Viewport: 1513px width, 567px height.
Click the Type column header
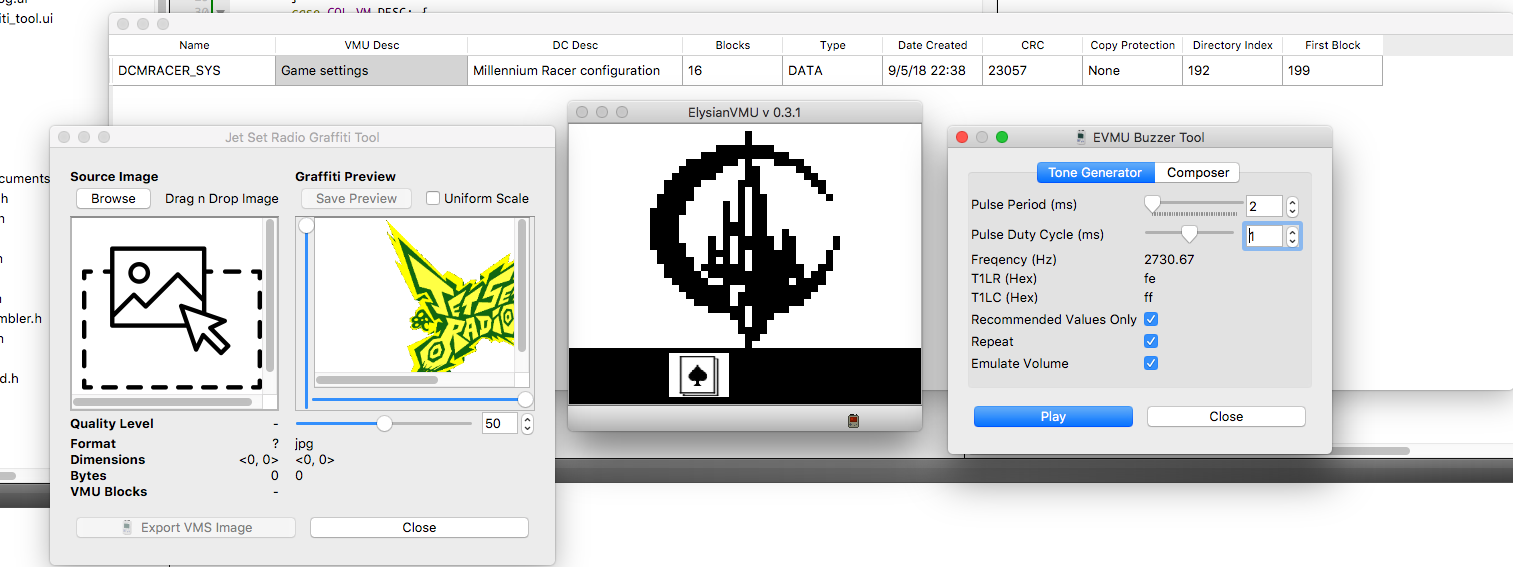pos(832,45)
